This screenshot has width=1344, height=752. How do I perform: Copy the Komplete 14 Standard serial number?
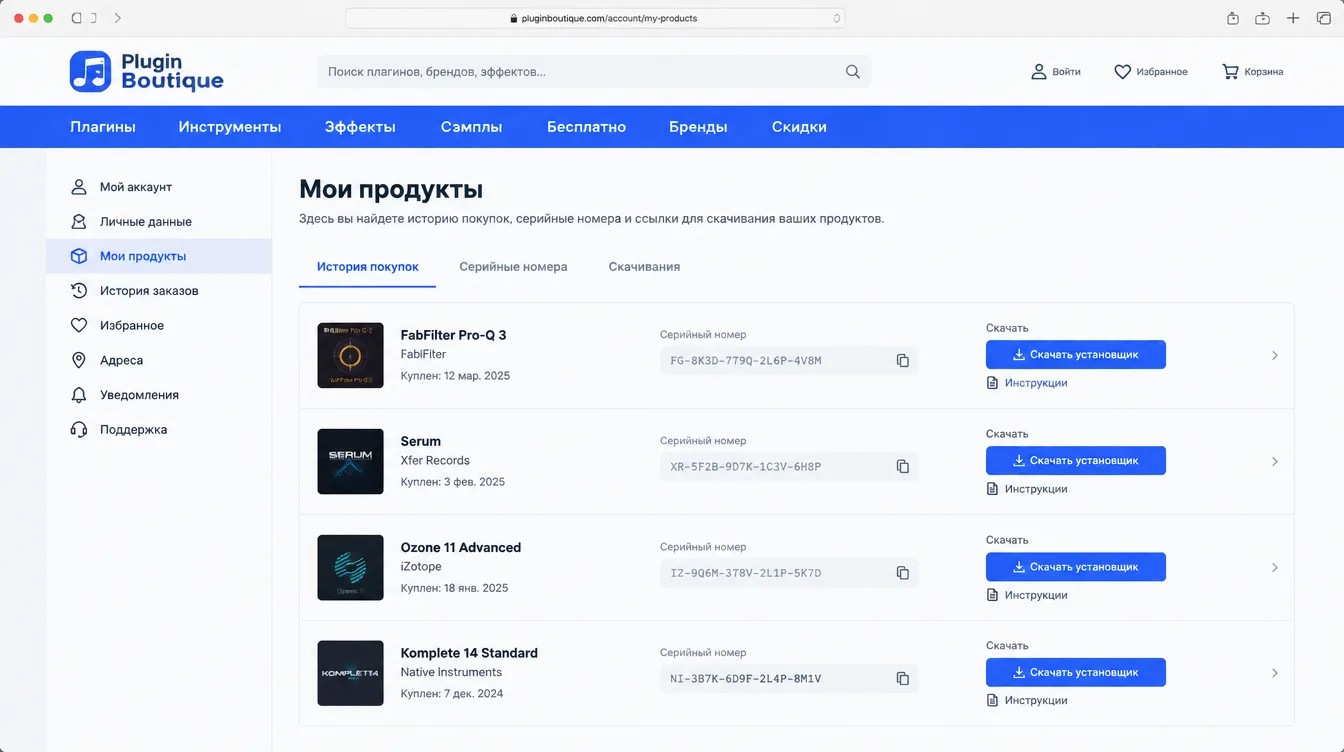(903, 679)
